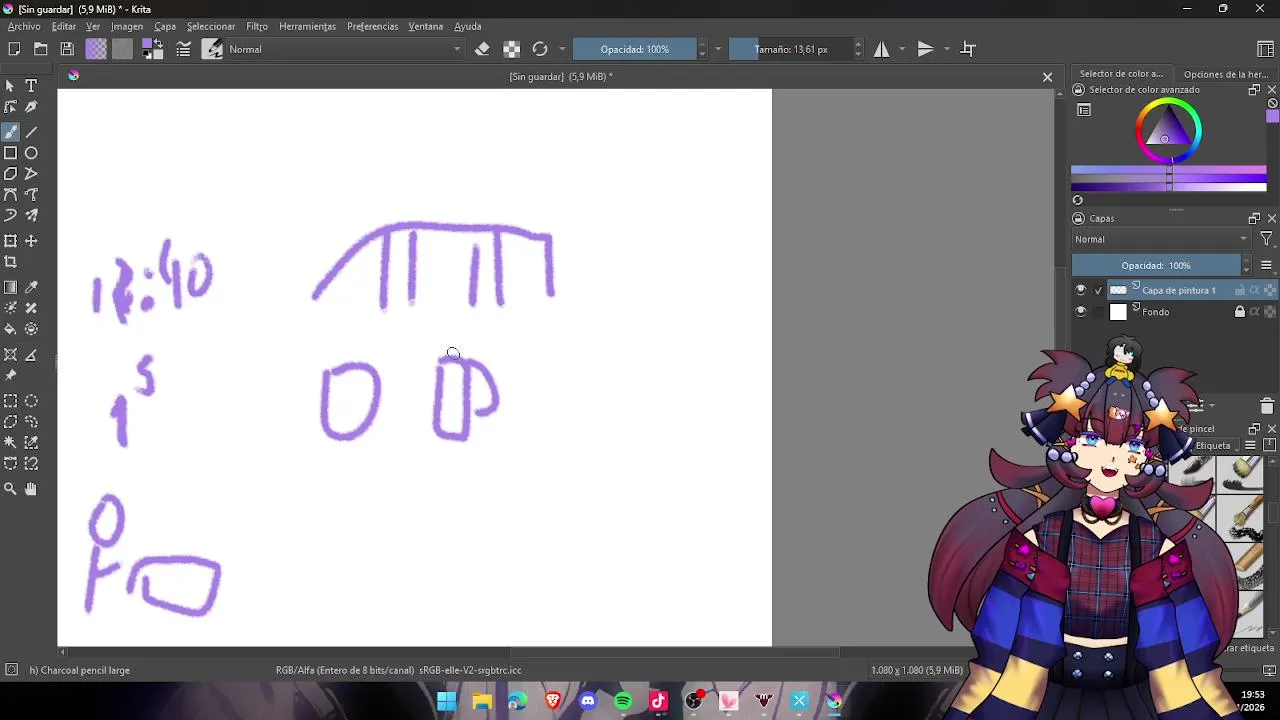Choose the Rectangular selection tool
Viewport: 1280px width, 720px height.
(x=10, y=401)
